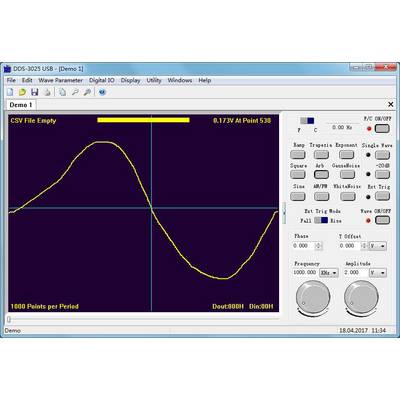This screenshot has height=400, width=400.
Task: Toggle the Wave ON/OFF button
Action: pos(382,220)
